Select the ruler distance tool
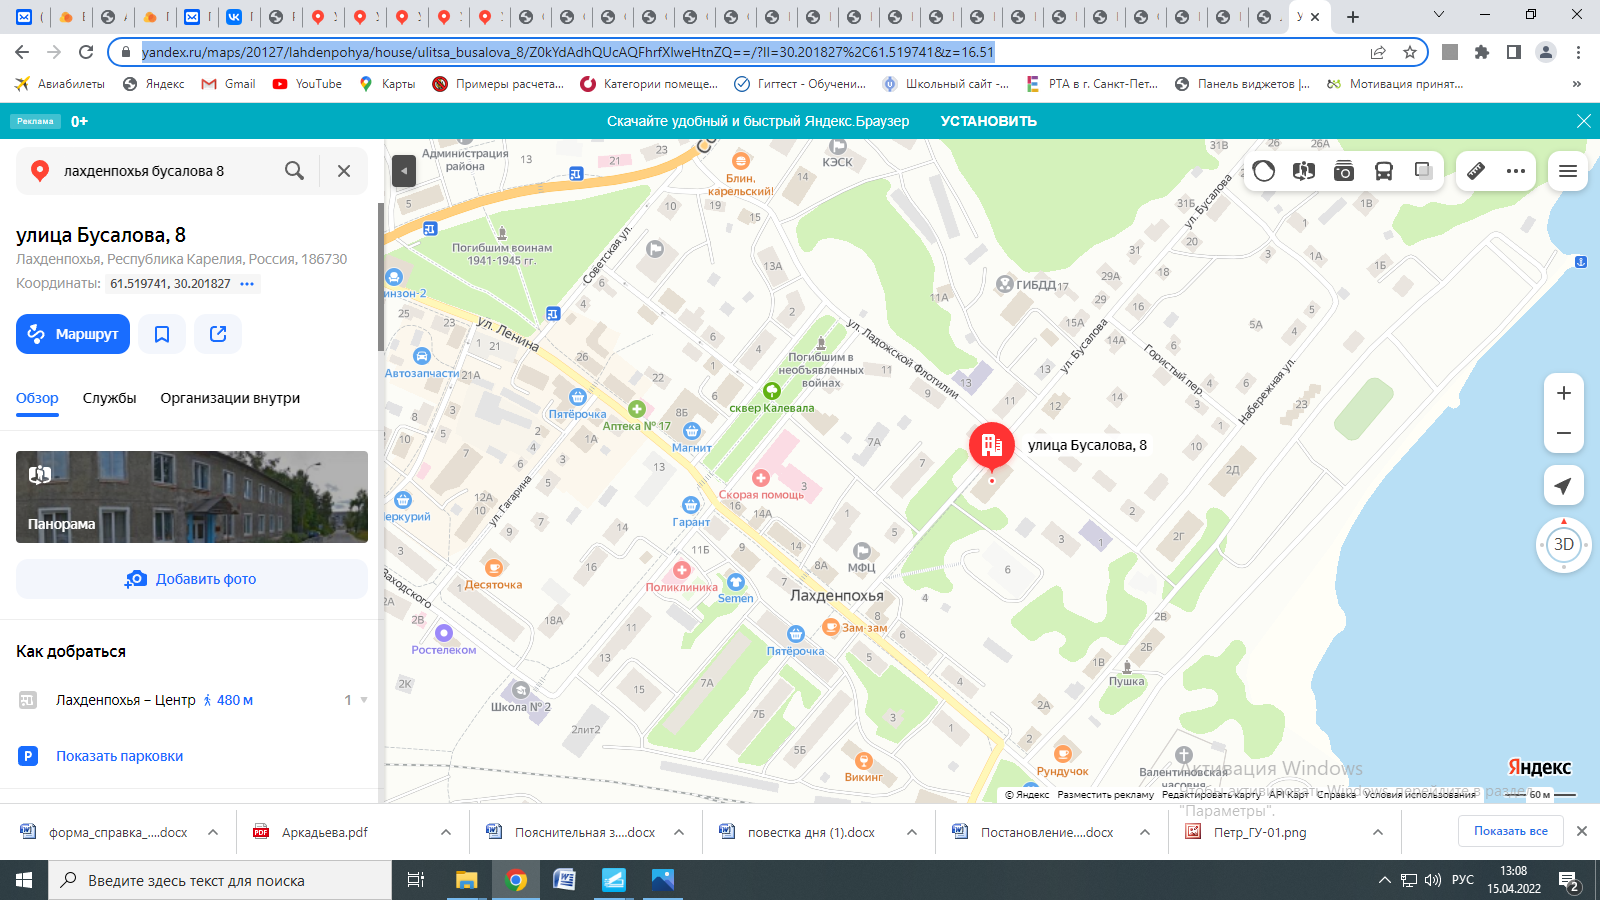Image resolution: width=1600 pixels, height=900 pixels. pyautogui.click(x=1476, y=171)
